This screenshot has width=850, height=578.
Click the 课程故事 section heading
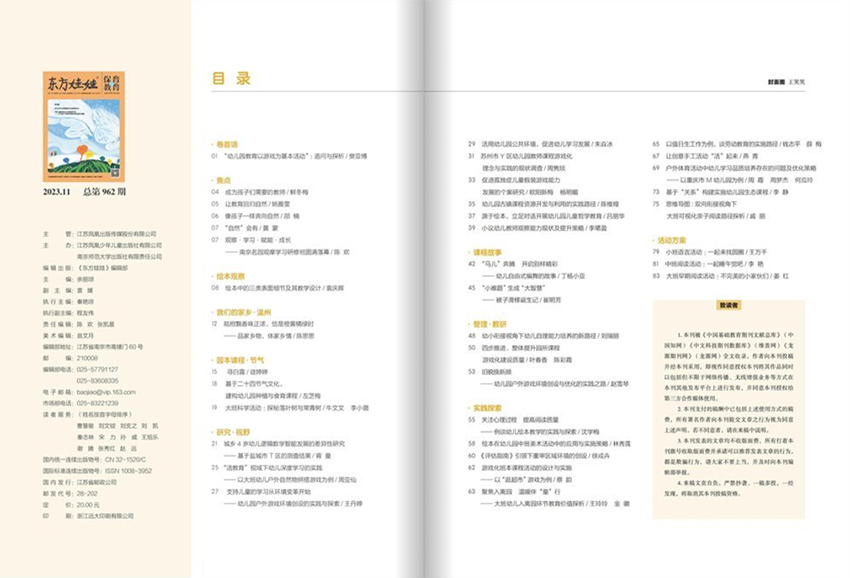(487, 253)
